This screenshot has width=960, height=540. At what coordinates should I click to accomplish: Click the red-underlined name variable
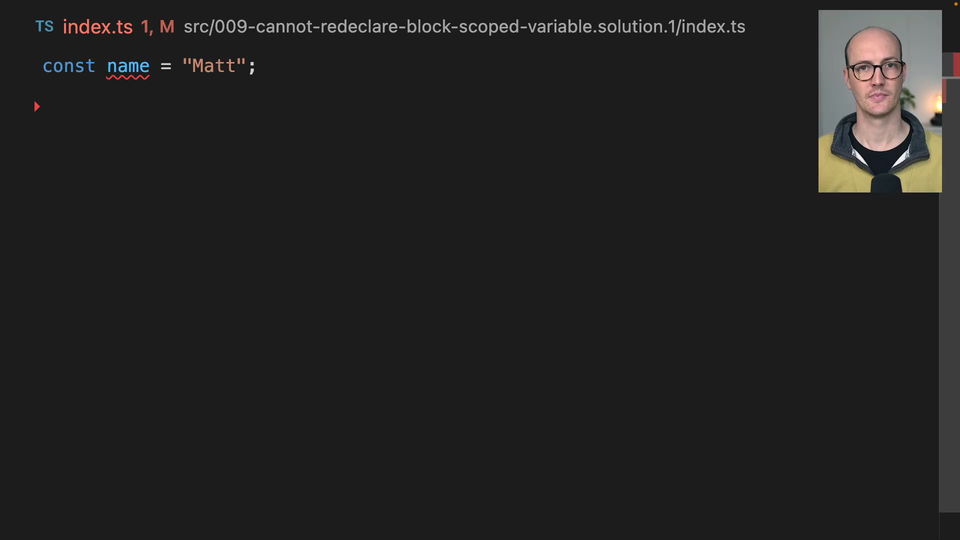(128, 66)
